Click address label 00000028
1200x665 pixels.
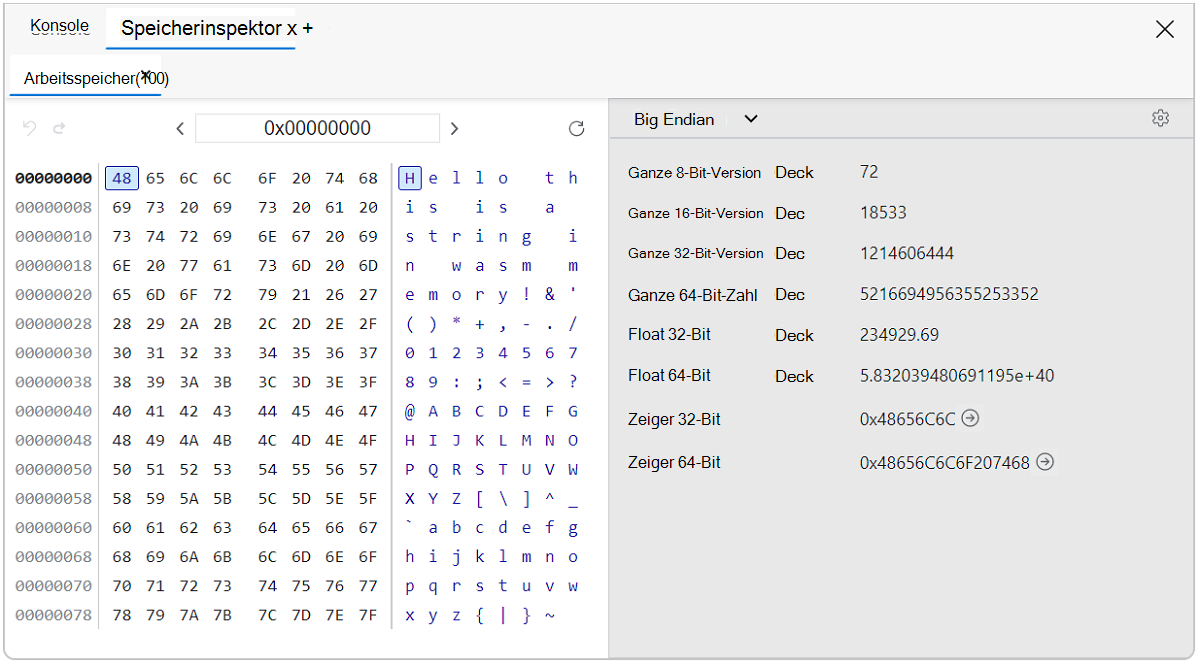(54, 323)
